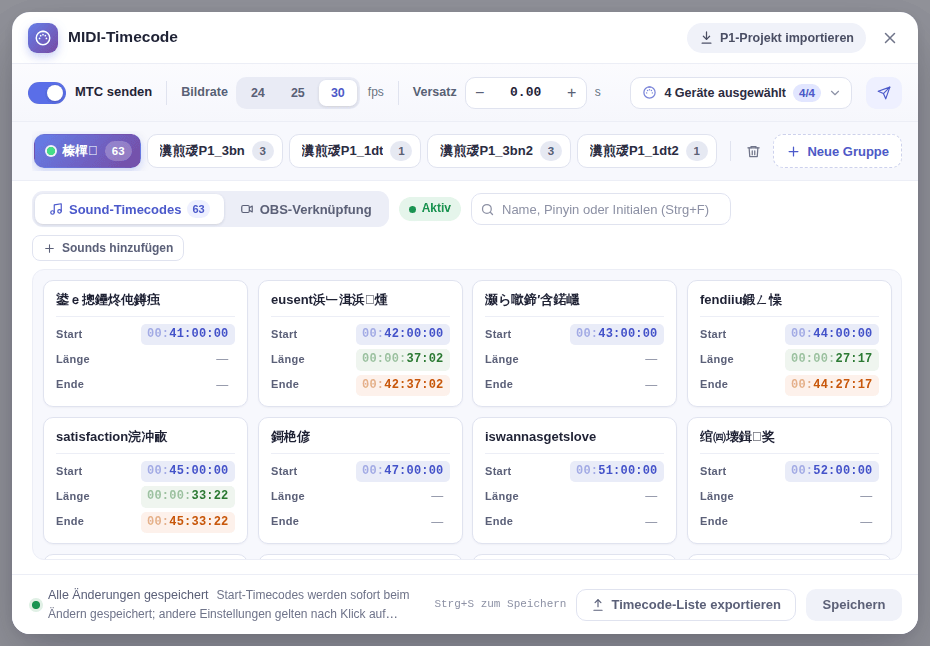930x646 pixels.
Task: Click the Alle Änderungen gespeichert status text
Action: click(x=128, y=595)
